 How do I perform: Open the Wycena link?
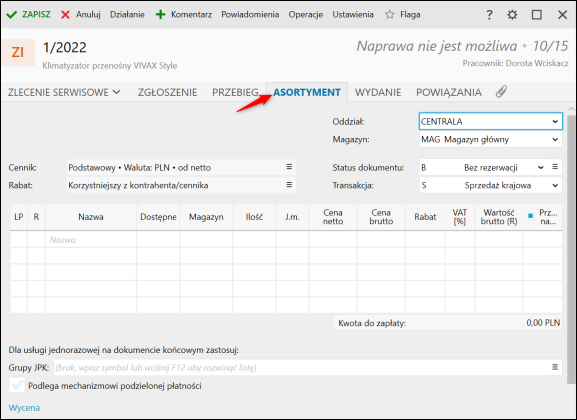coord(24,408)
